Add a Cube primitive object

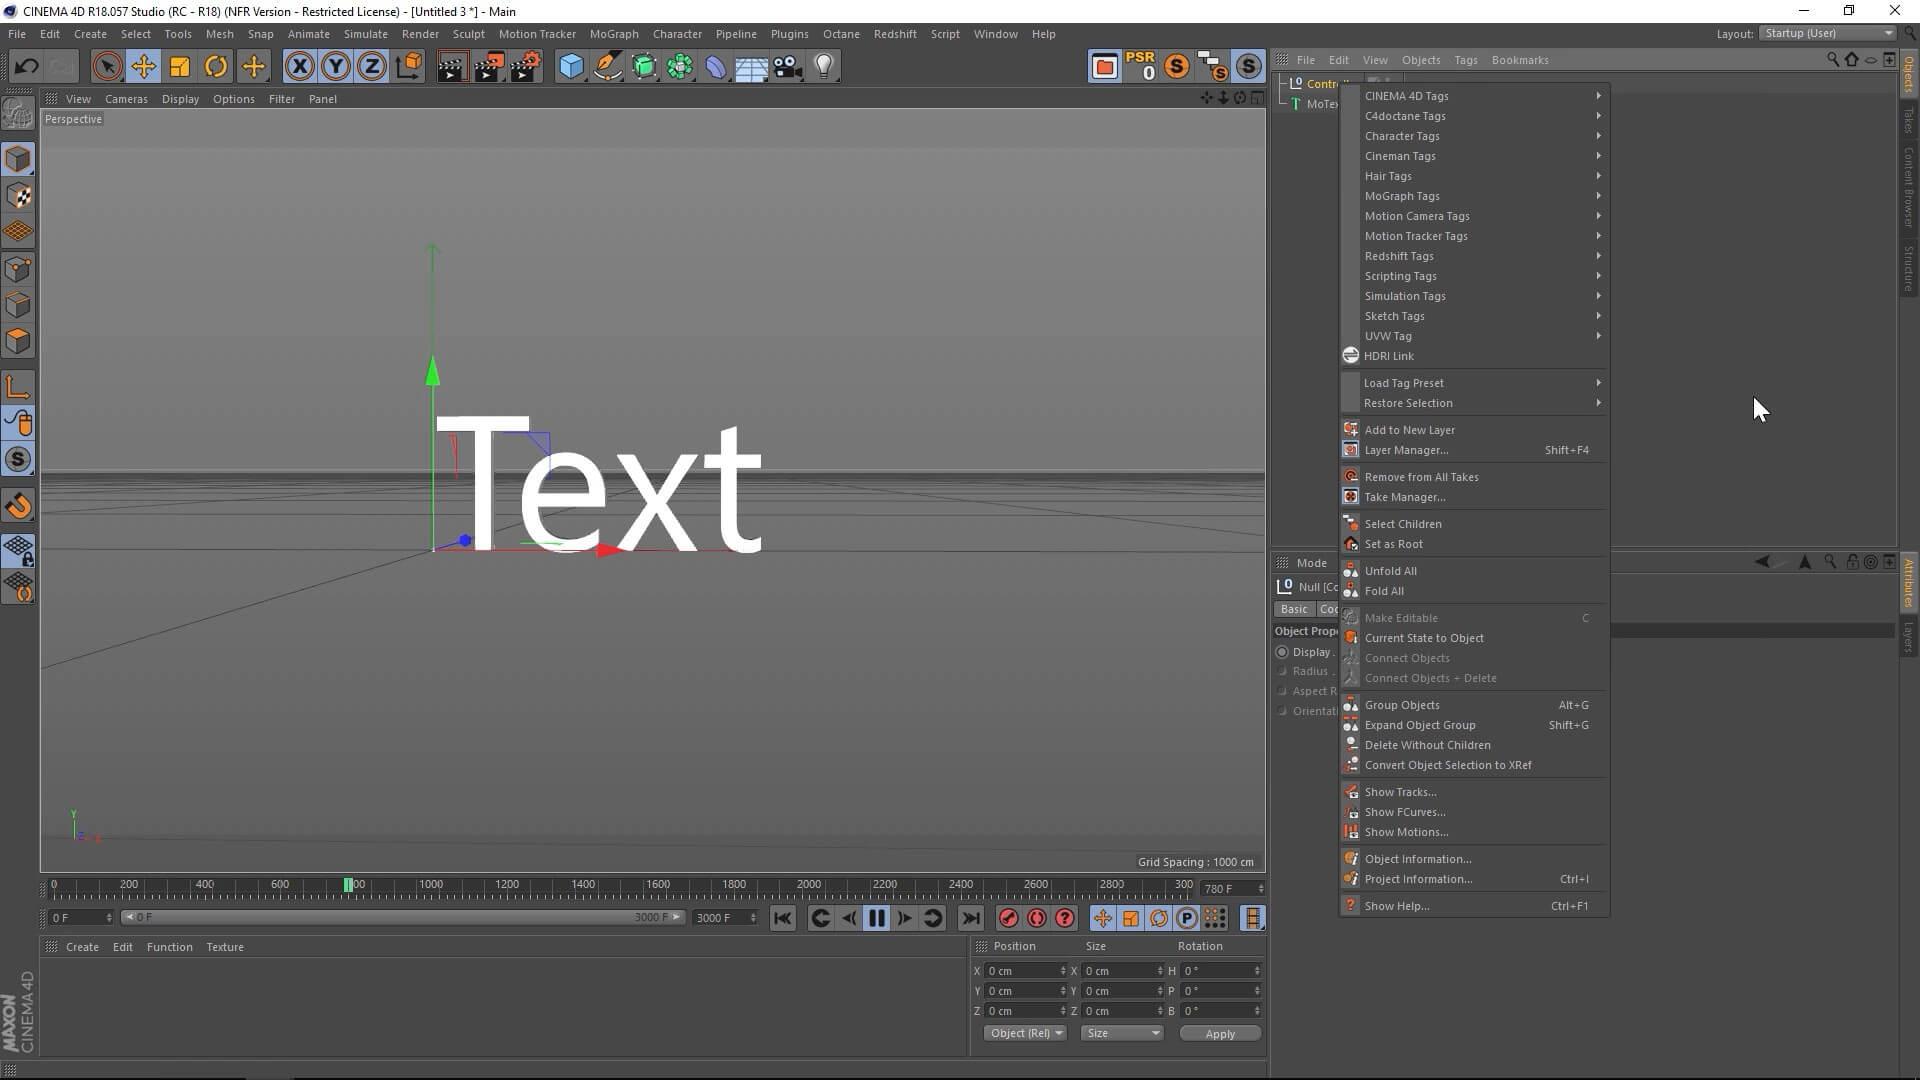(x=571, y=67)
